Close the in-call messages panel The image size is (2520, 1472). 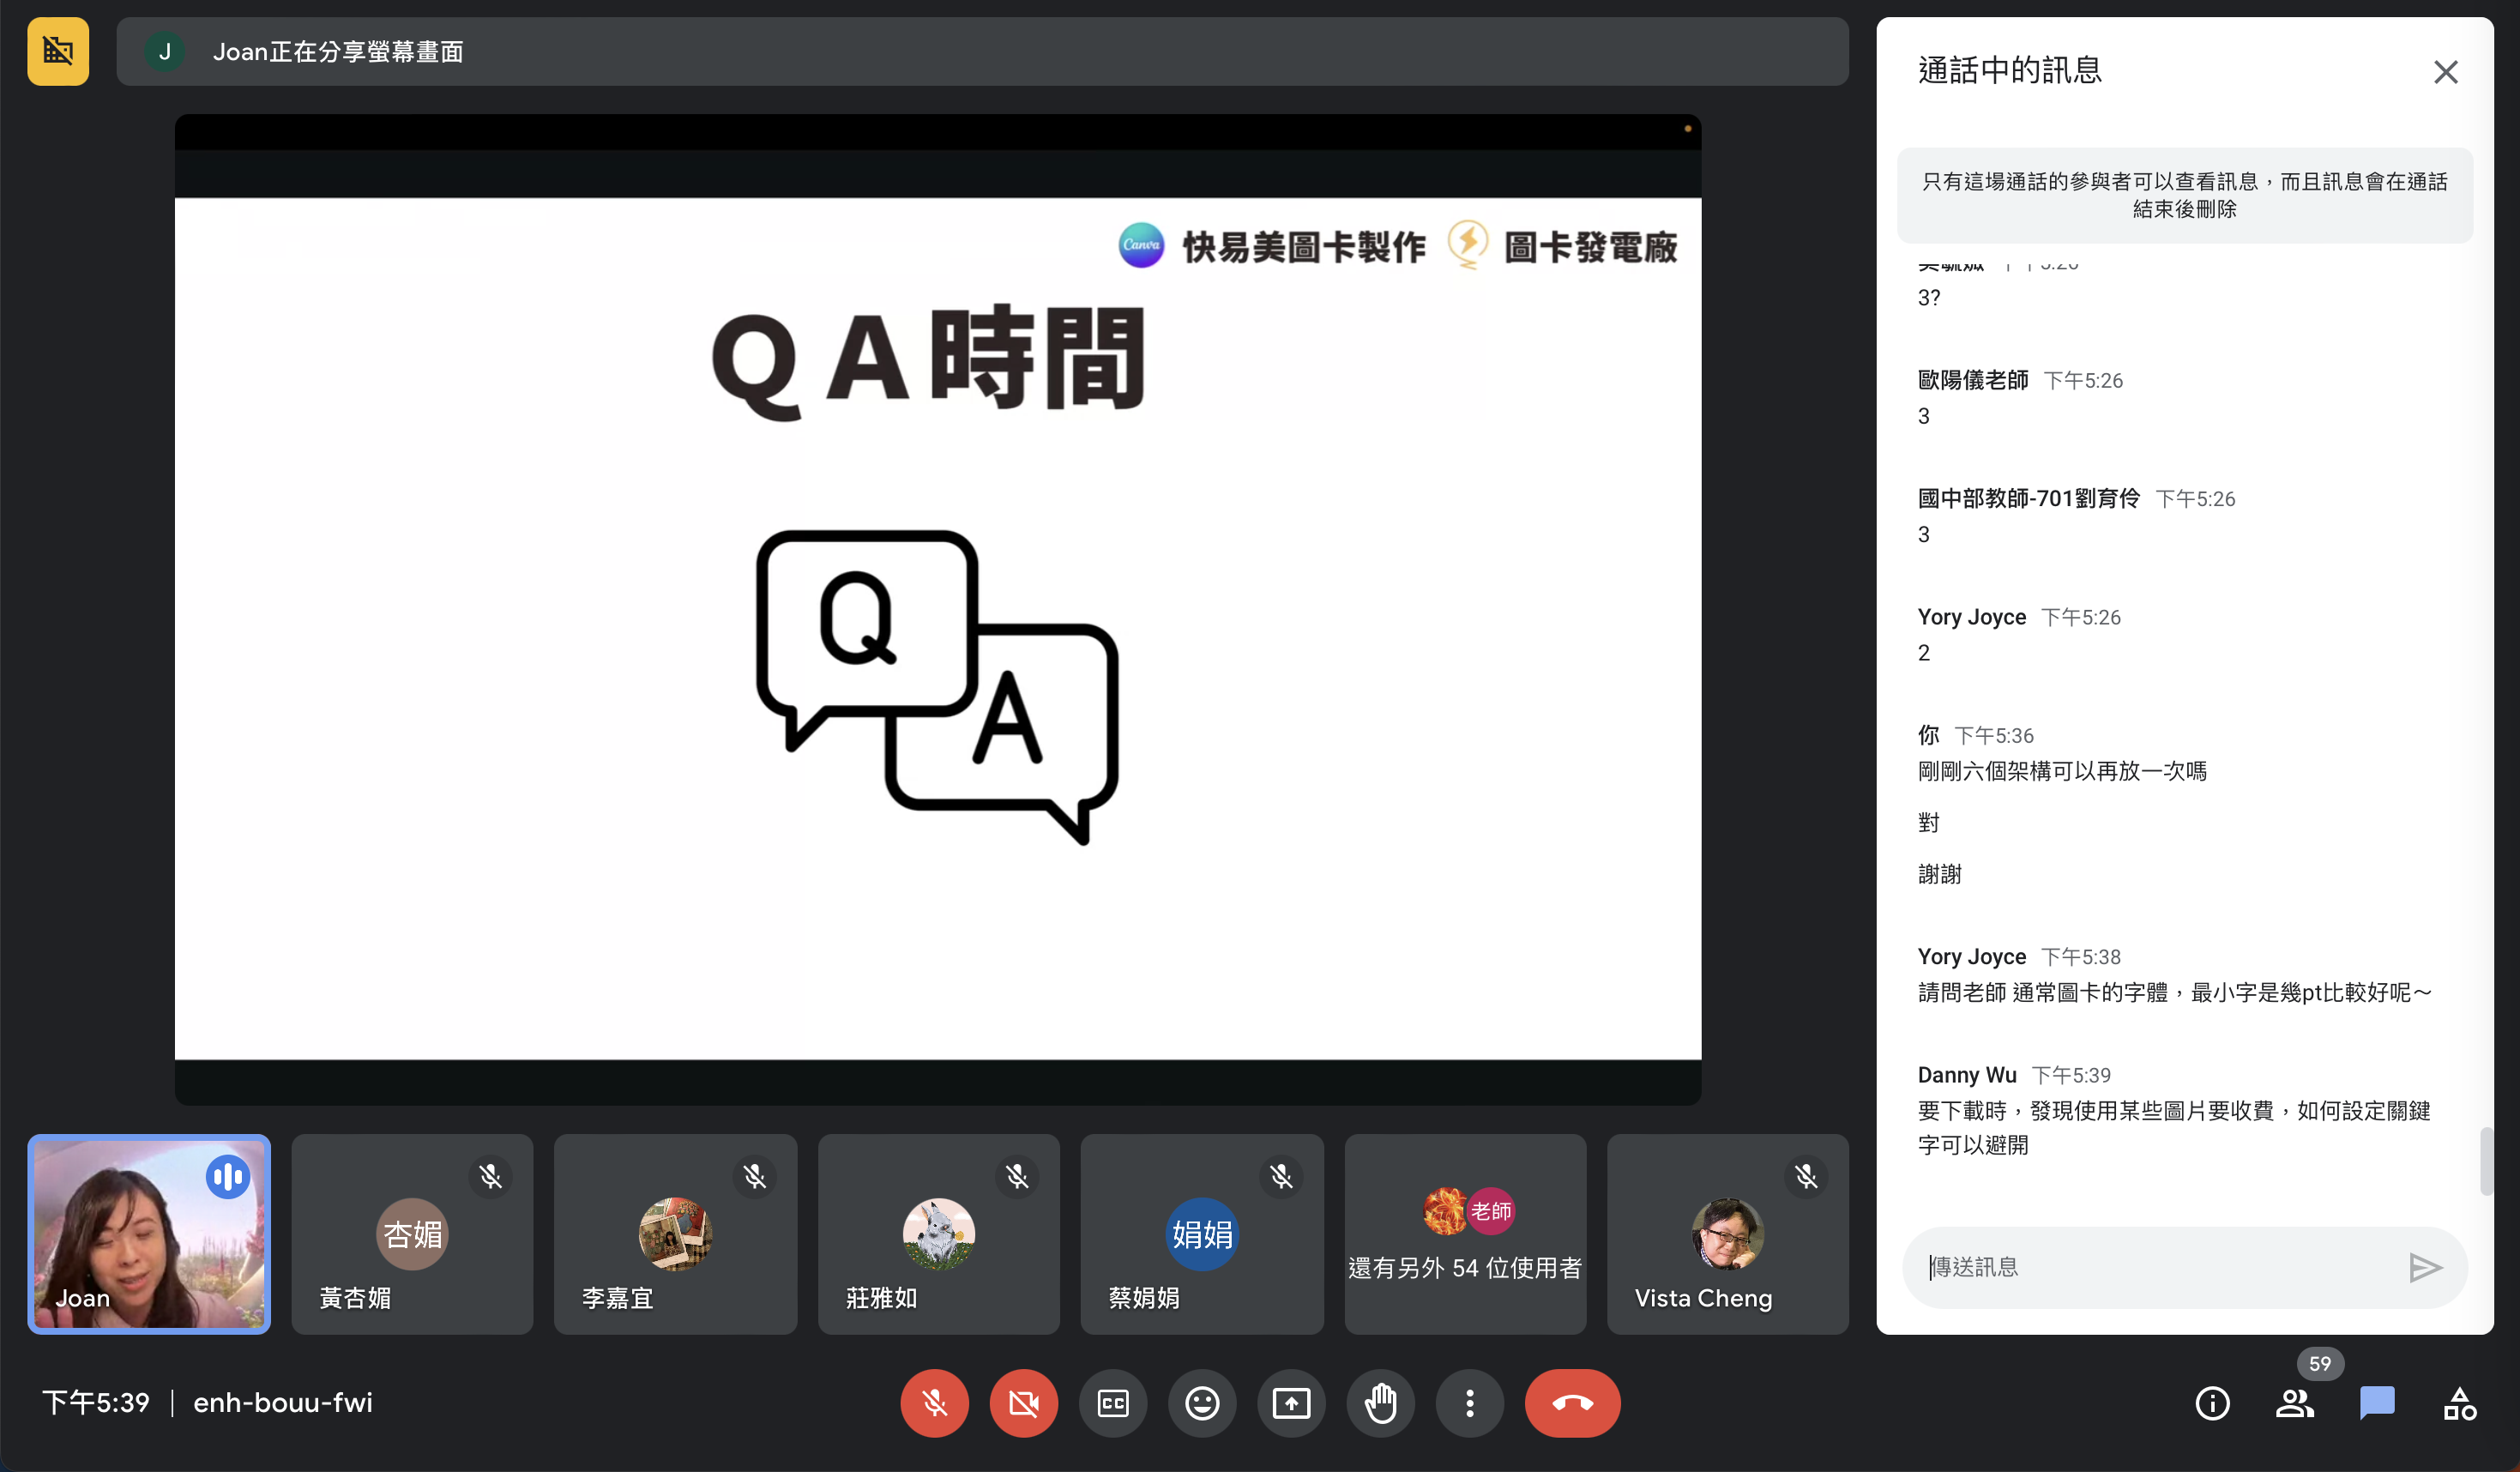click(x=2446, y=72)
